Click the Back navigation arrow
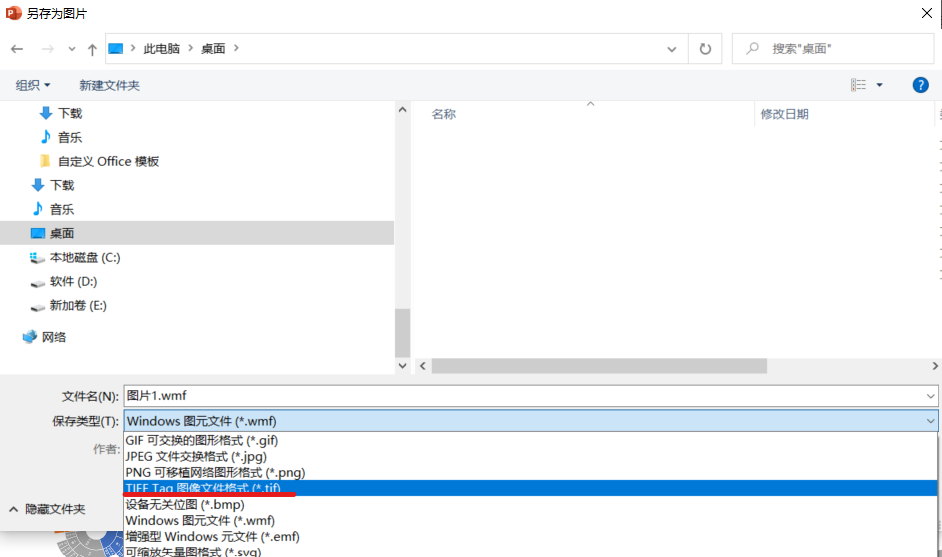 click(17, 49)
